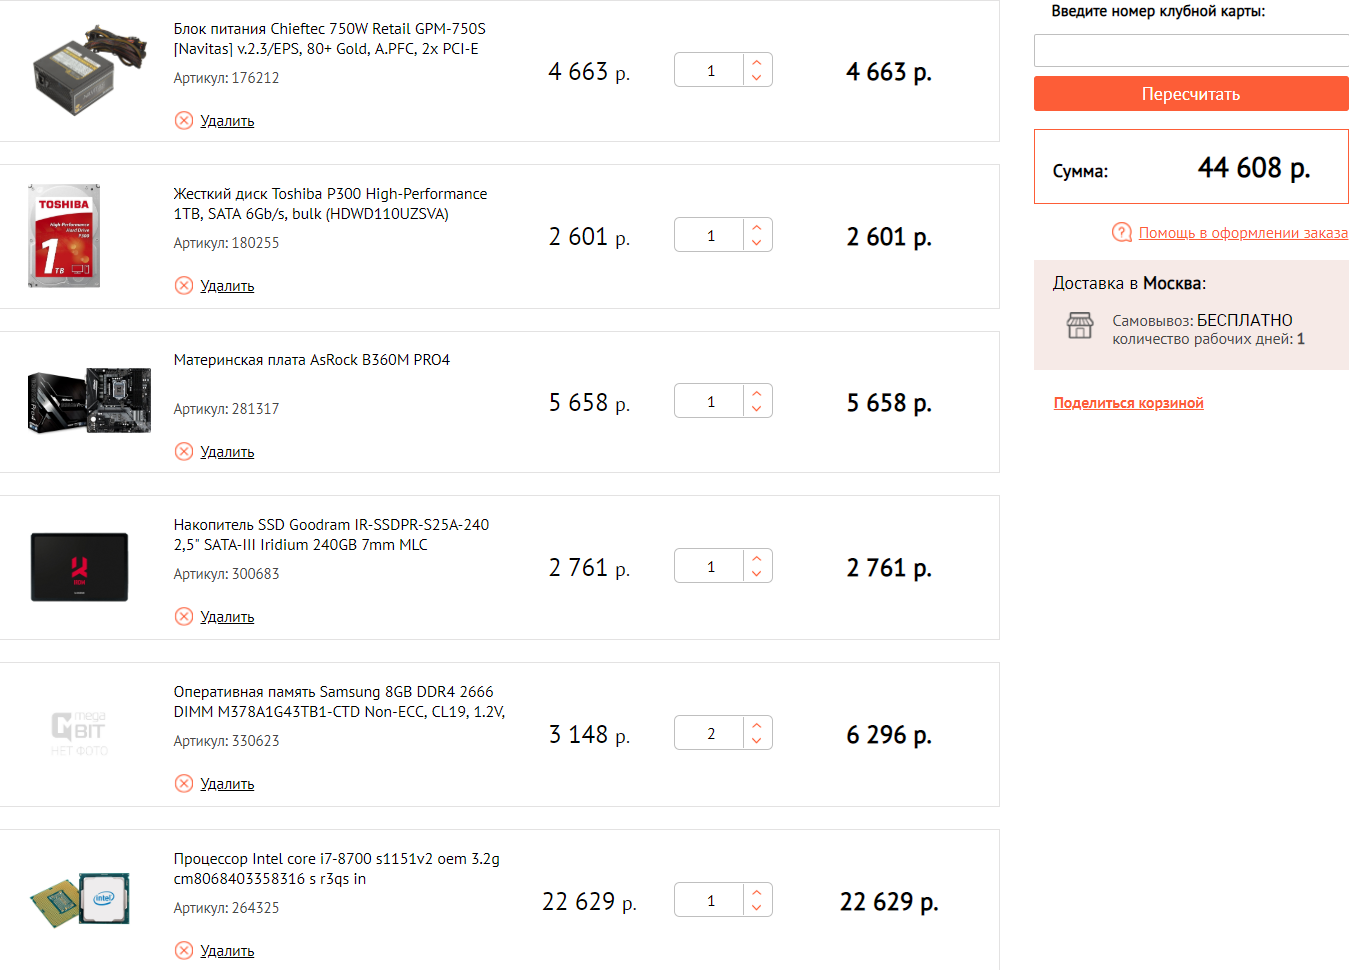Open the Toshiba hard drive product thumbnail
Screen dimensions: 1349x970
tap(64, 236)
